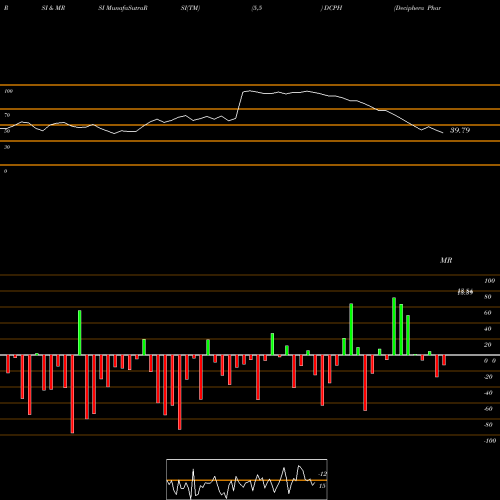
Task: Click the MR axis label 20
Action: 488,345
